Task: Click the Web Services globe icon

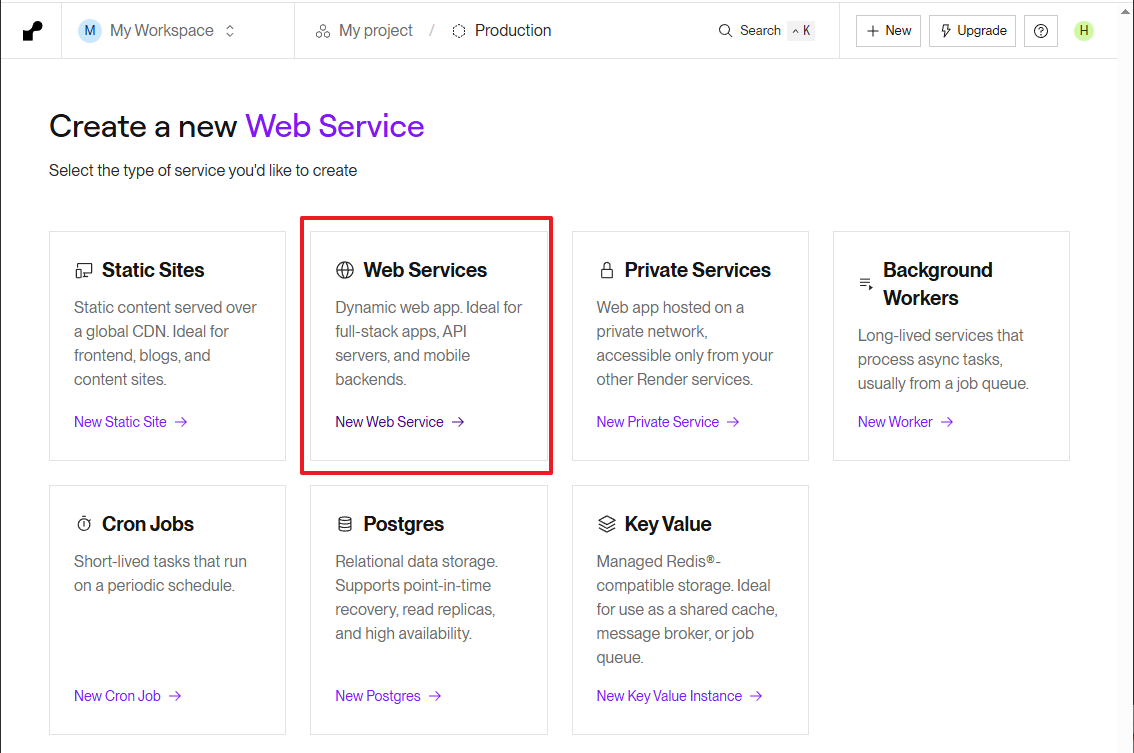Action: (345, 270)
